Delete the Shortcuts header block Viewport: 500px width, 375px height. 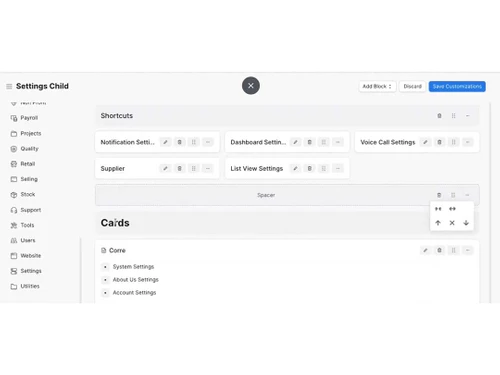pyautogui.click(x=439, y=116)
